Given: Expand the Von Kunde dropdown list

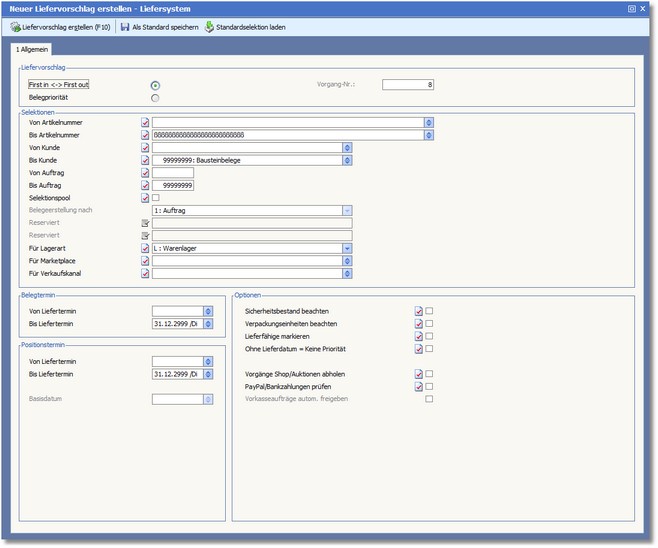Looking at the screenshot, I should pyautogui.click(x=347, y=147).
